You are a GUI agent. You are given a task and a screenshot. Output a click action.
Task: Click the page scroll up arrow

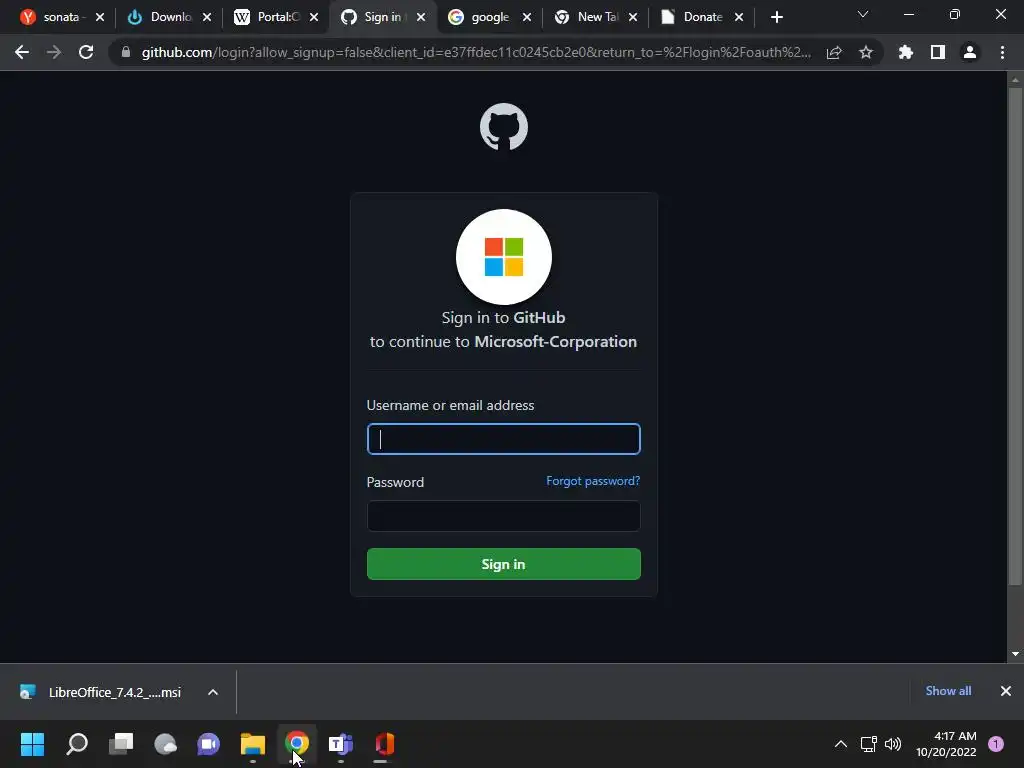[x=1015, y=80]
